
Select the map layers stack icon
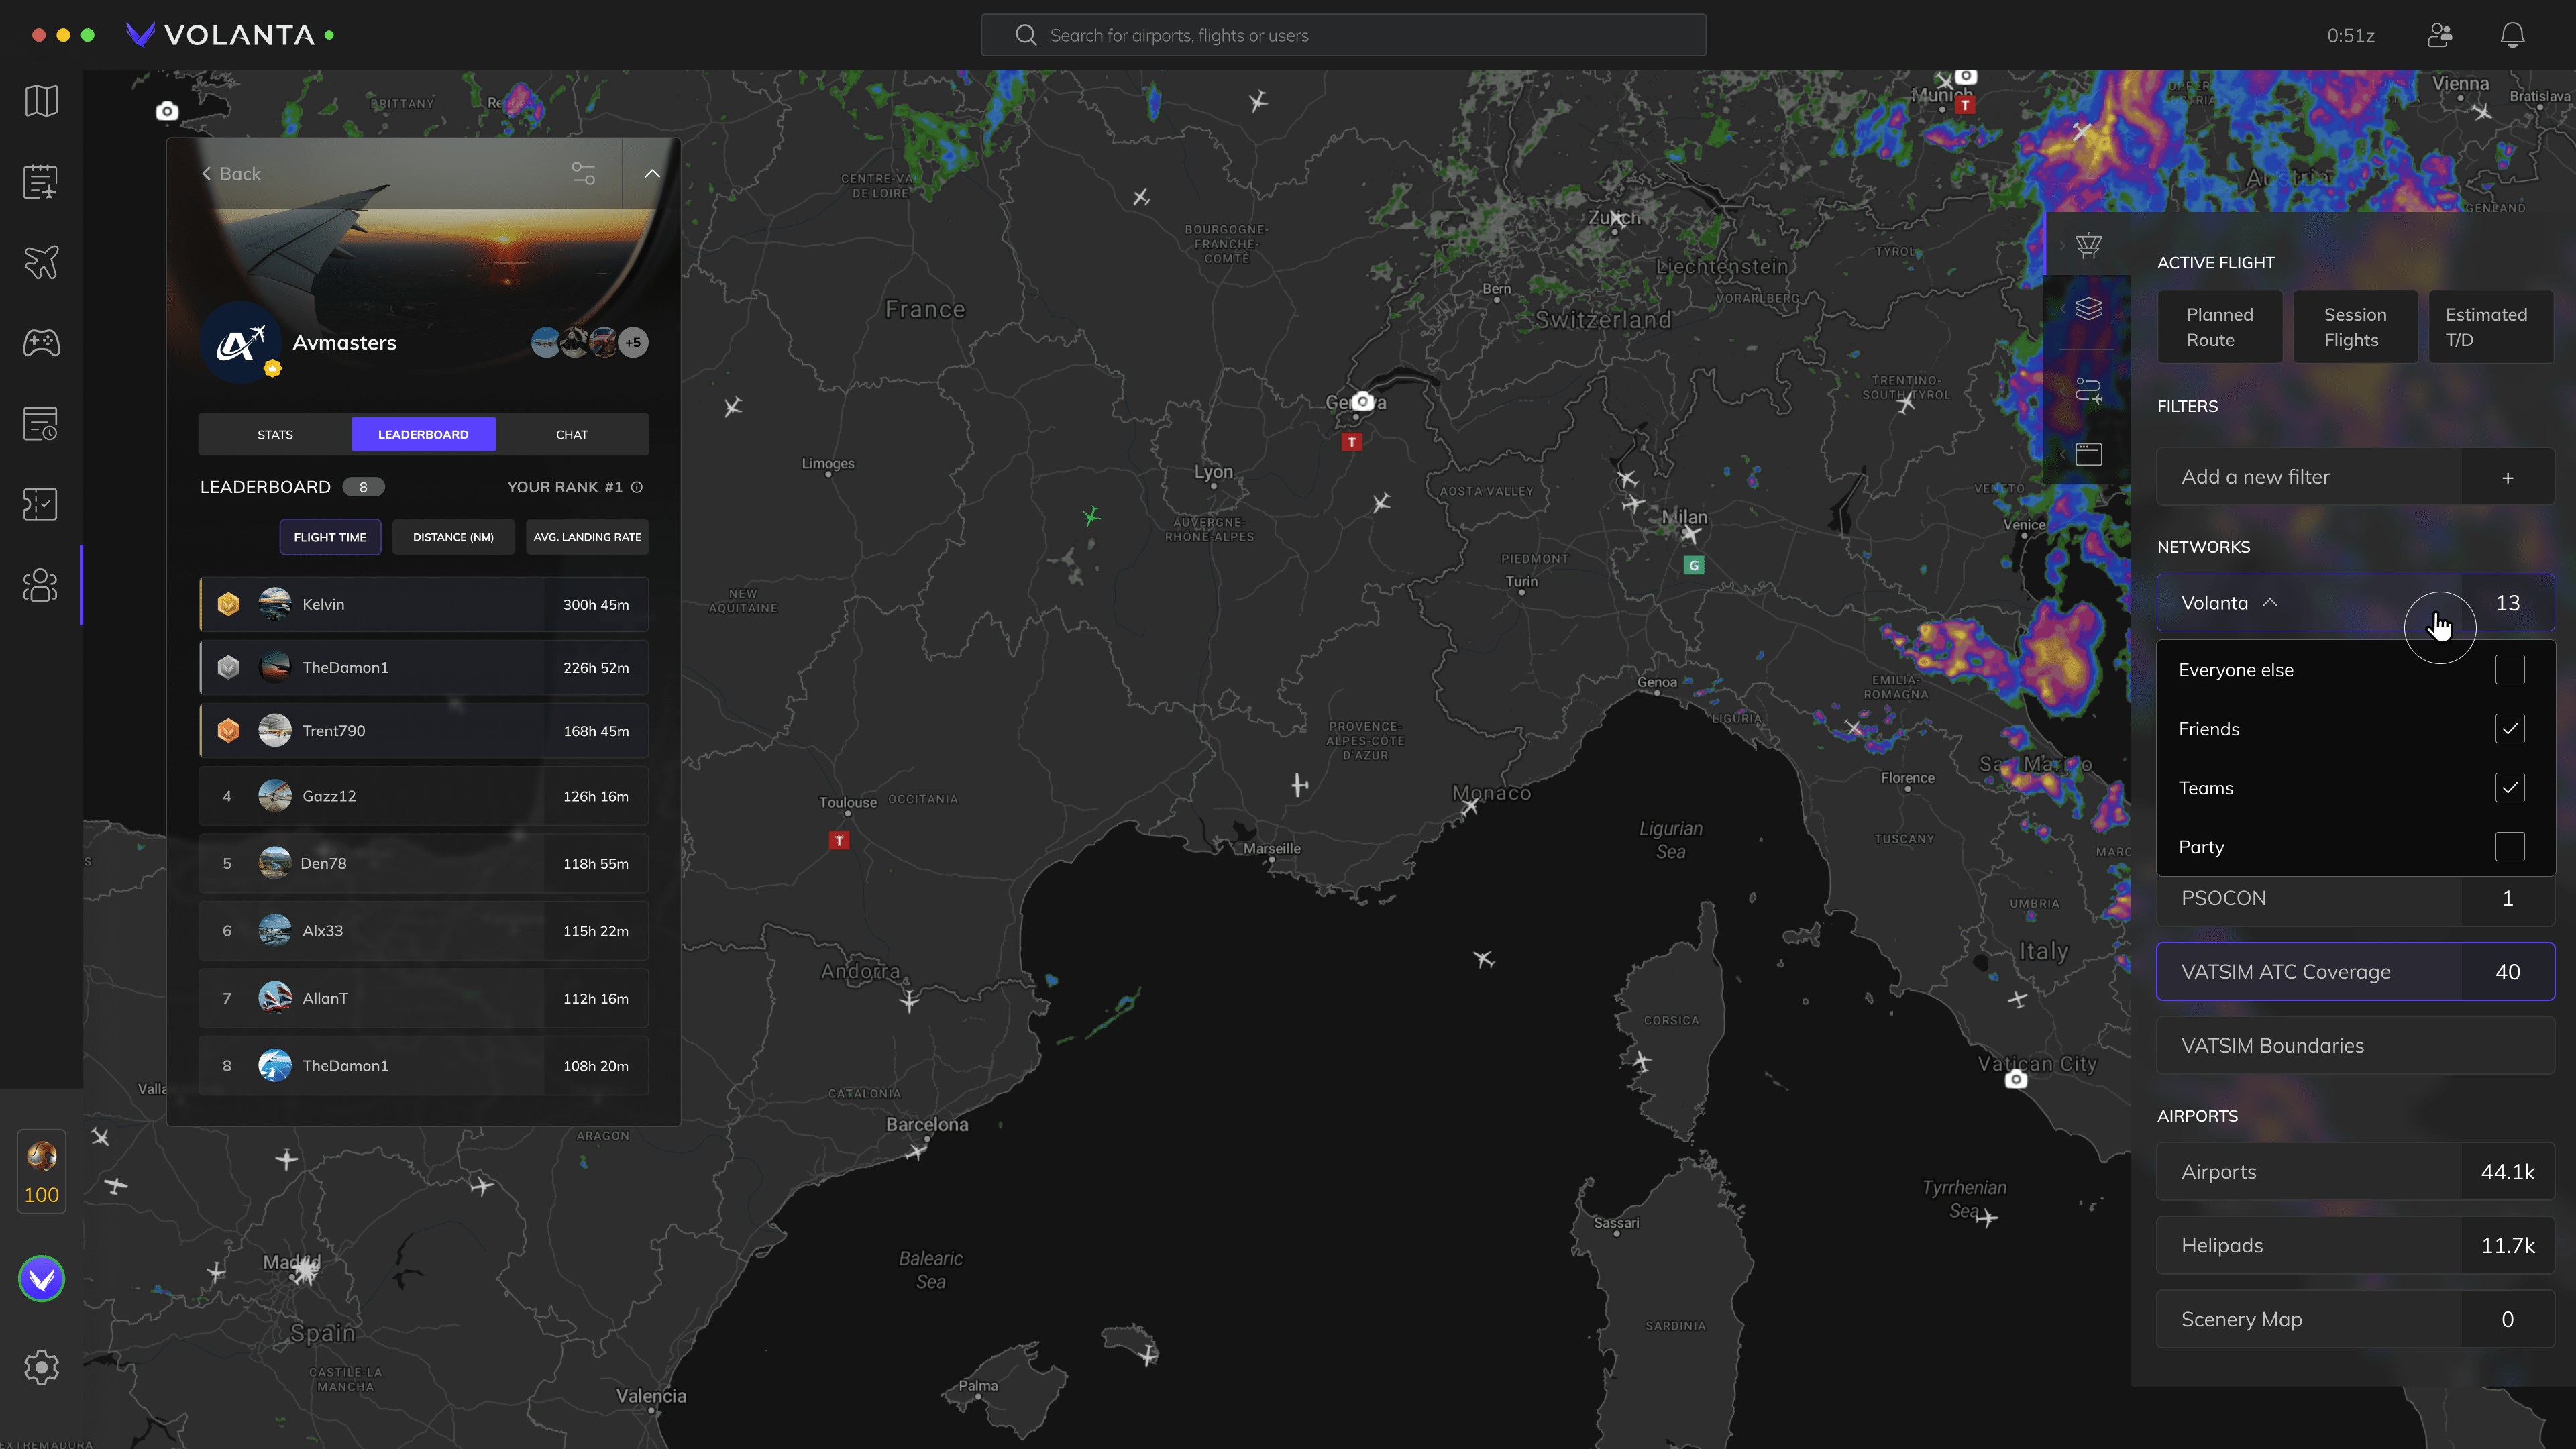tap(2088, 309)
